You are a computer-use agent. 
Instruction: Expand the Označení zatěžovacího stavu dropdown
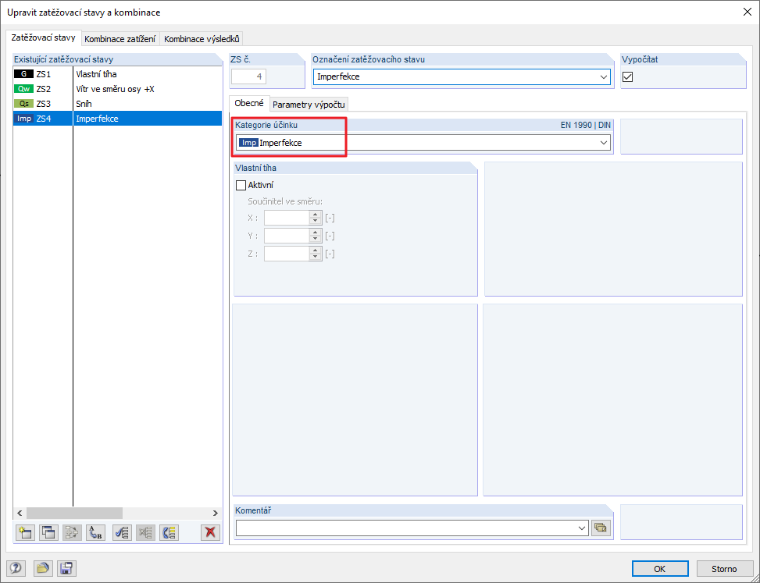[x=603, y=77]
